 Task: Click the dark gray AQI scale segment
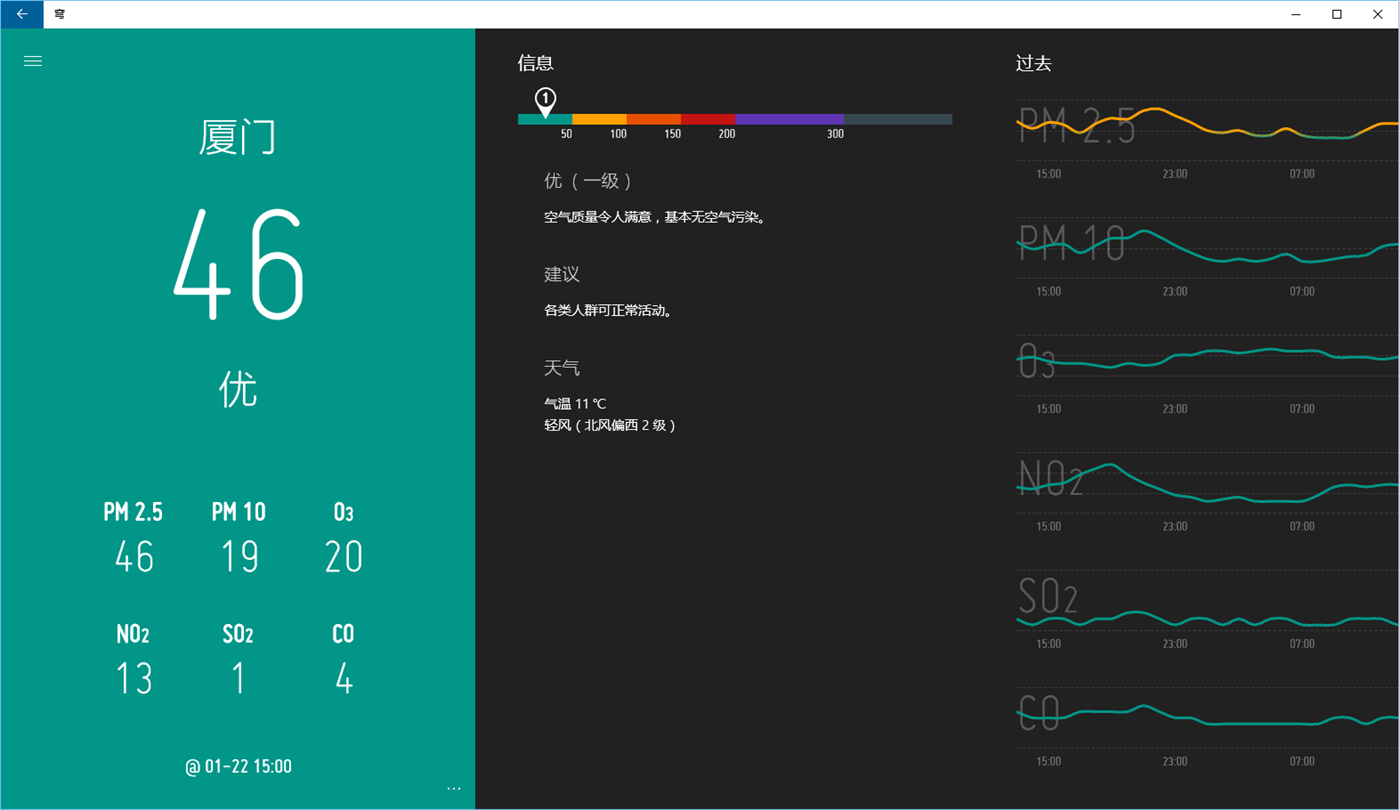(898, 119)
